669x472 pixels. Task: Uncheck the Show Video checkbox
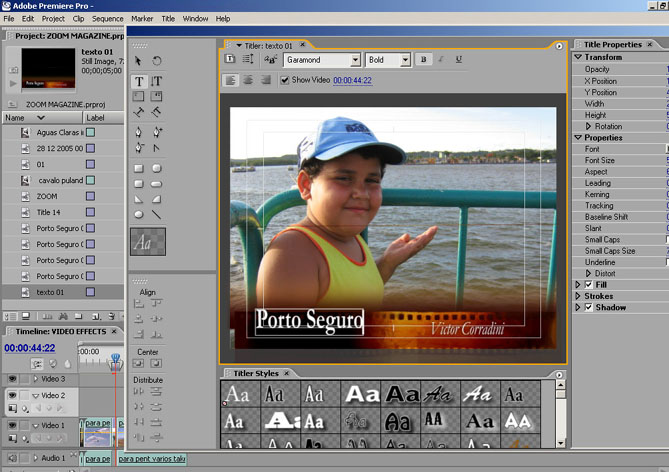coord(285,80)
